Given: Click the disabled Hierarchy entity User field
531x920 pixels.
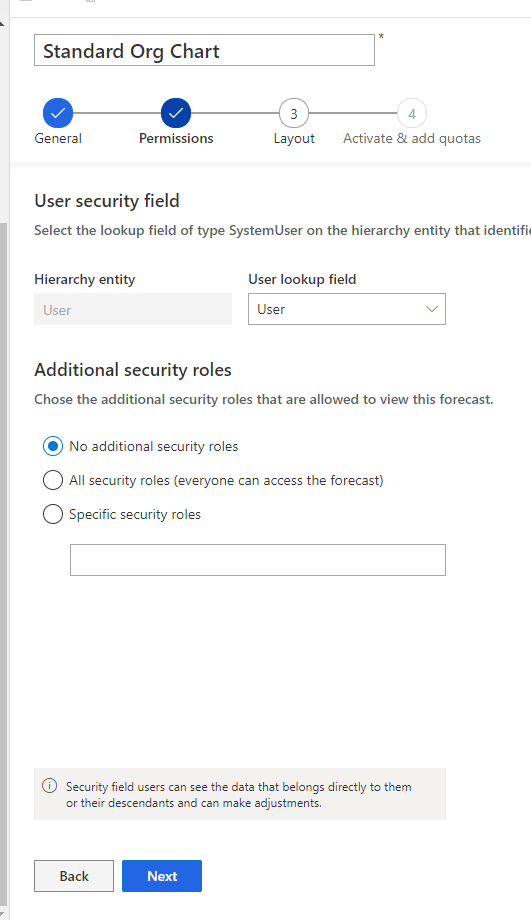Looking at the screenshot, I should tap(133, 309).
